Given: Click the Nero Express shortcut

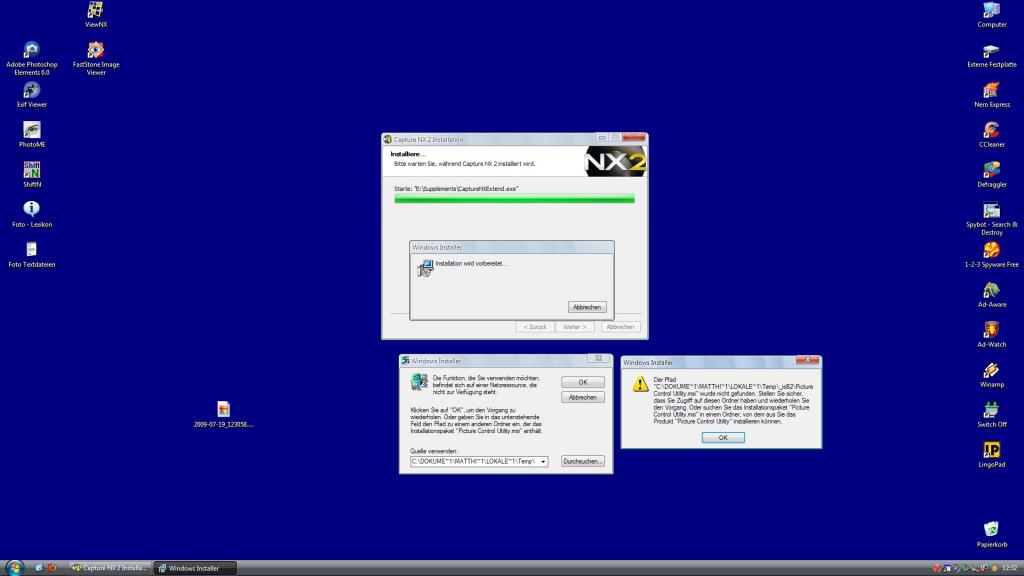Looking at the screenshot, I should tap(991, 93).
